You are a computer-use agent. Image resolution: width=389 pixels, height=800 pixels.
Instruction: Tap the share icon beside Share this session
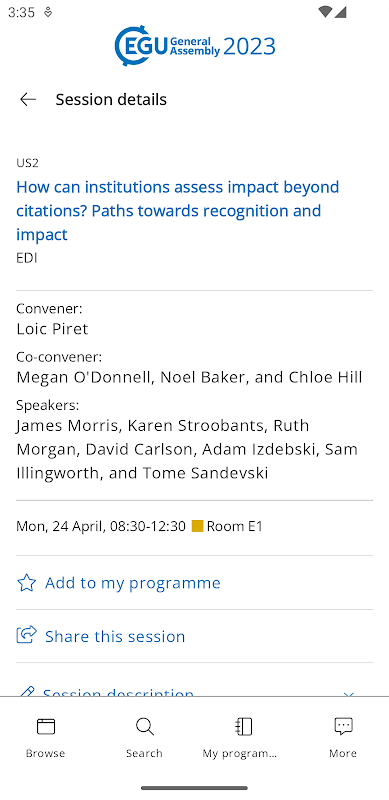point(27,636)
